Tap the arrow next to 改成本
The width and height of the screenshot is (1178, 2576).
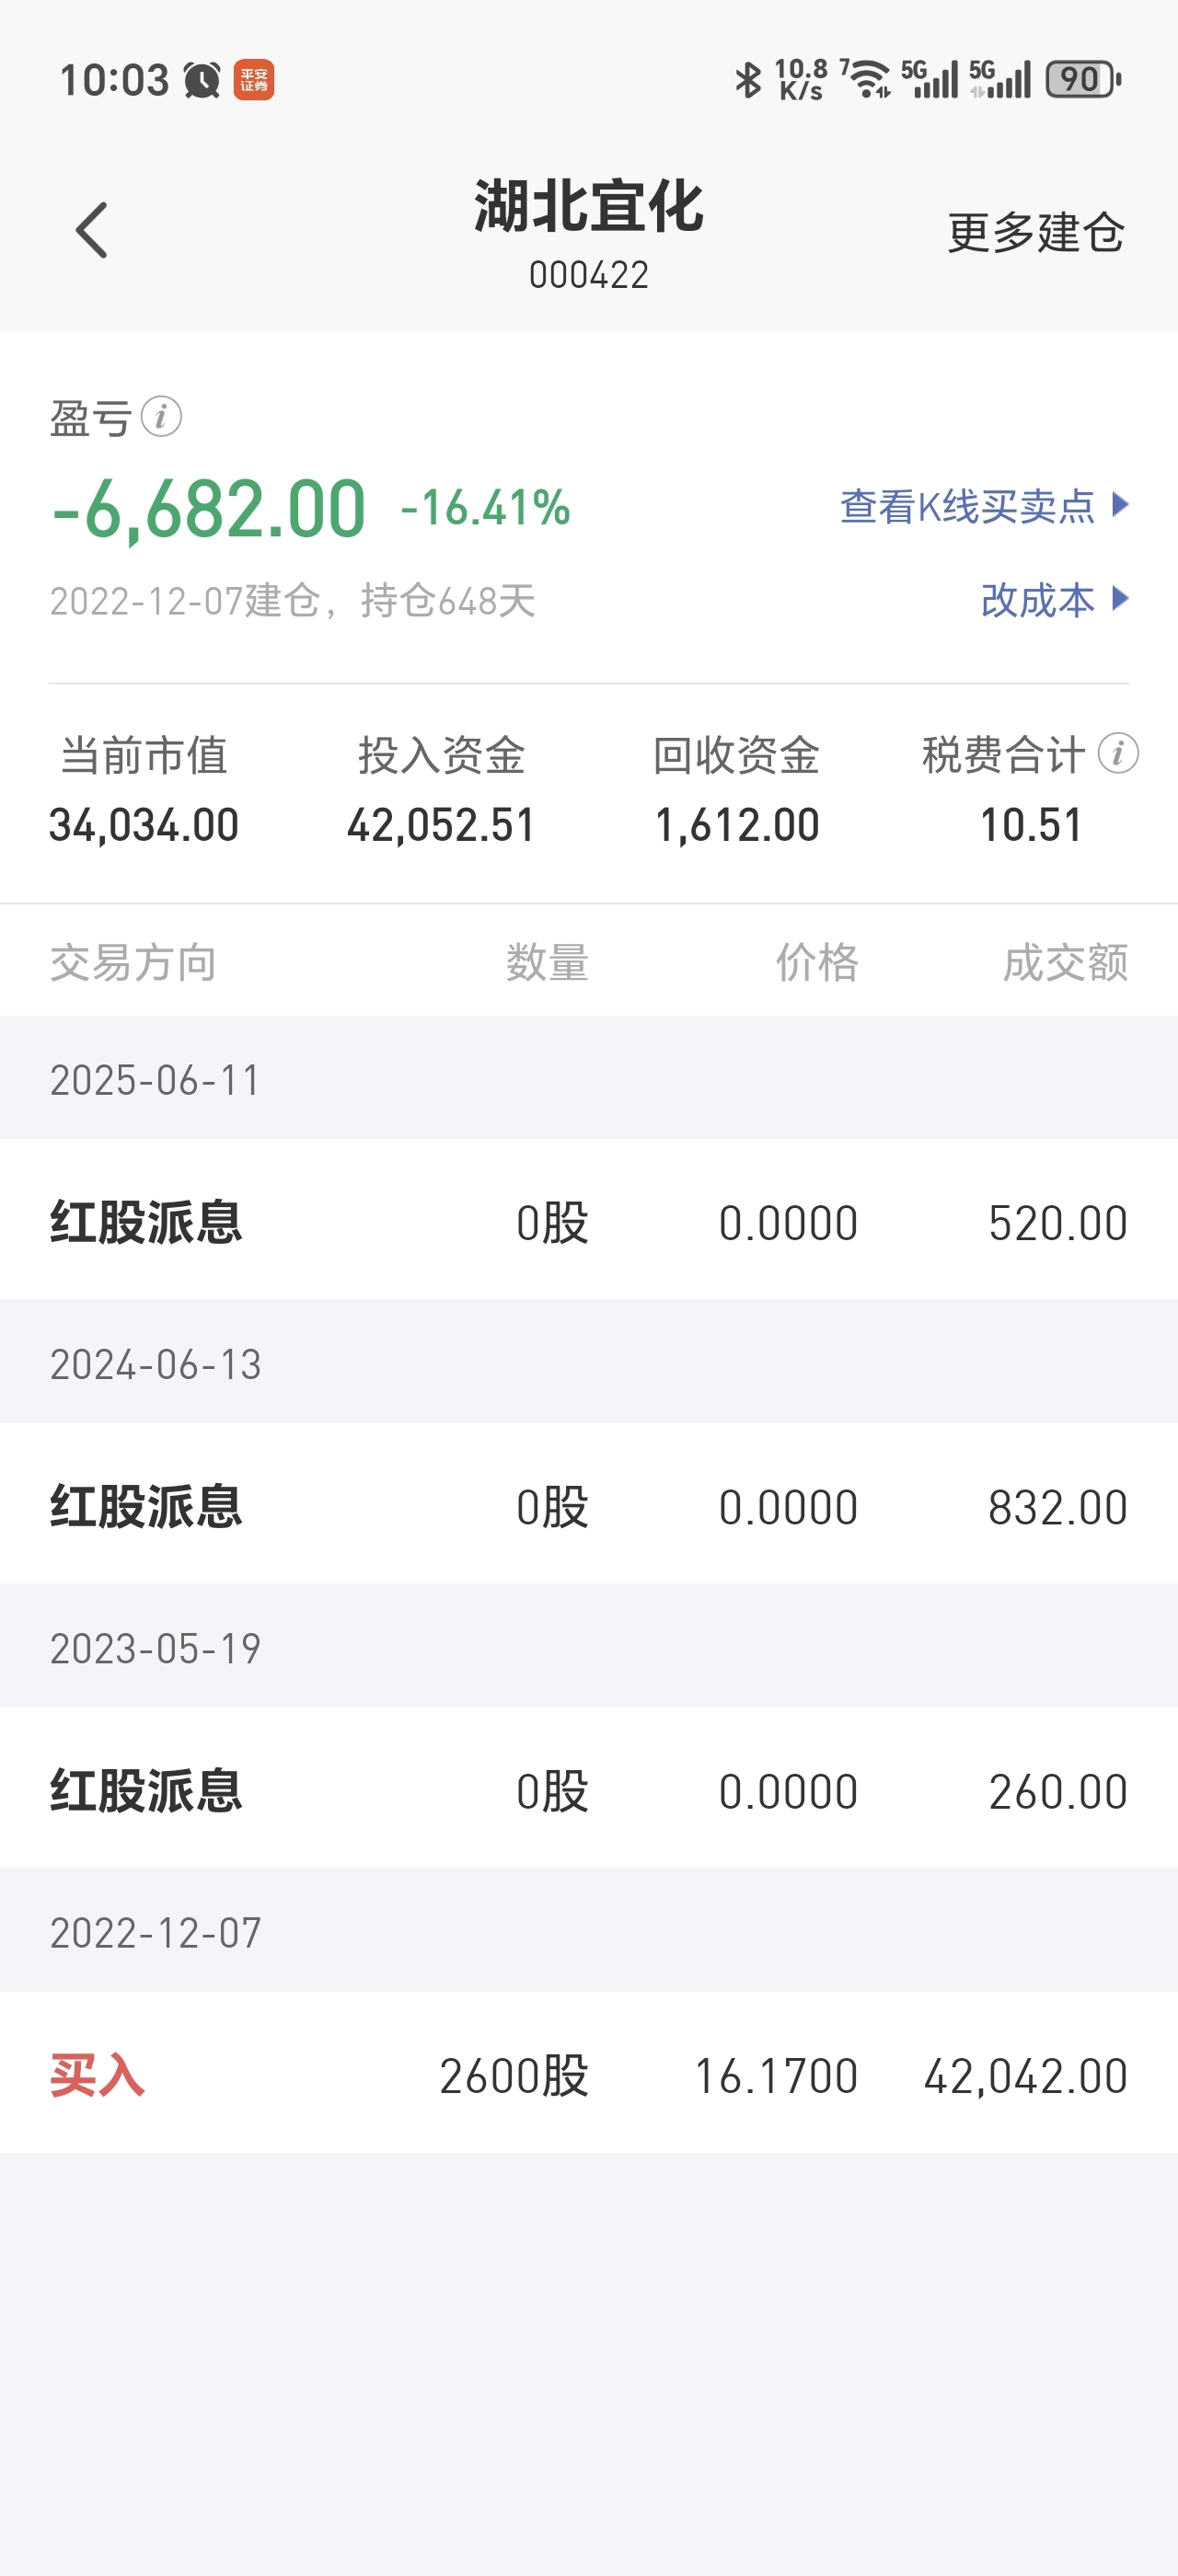(1120, 599)
